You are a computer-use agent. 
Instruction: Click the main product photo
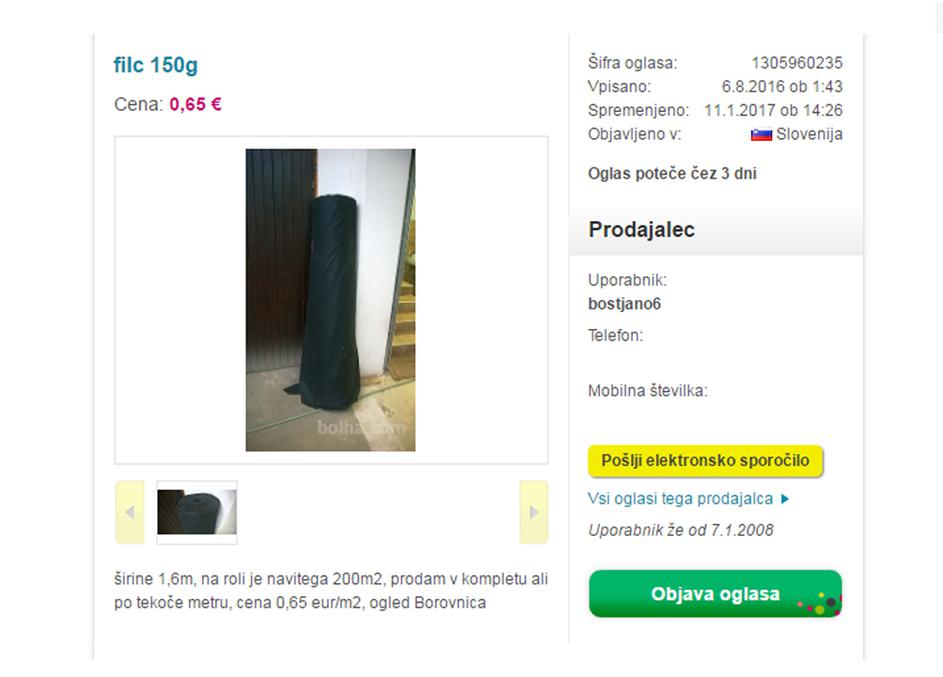(x=330, y=300)
